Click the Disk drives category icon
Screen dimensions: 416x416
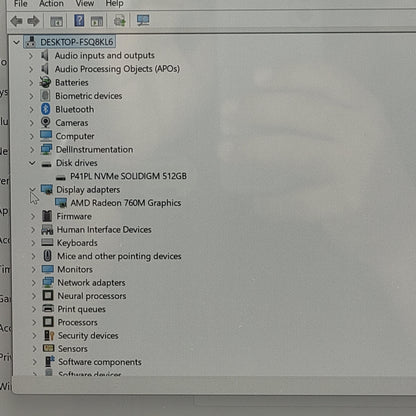click(46, 164)
